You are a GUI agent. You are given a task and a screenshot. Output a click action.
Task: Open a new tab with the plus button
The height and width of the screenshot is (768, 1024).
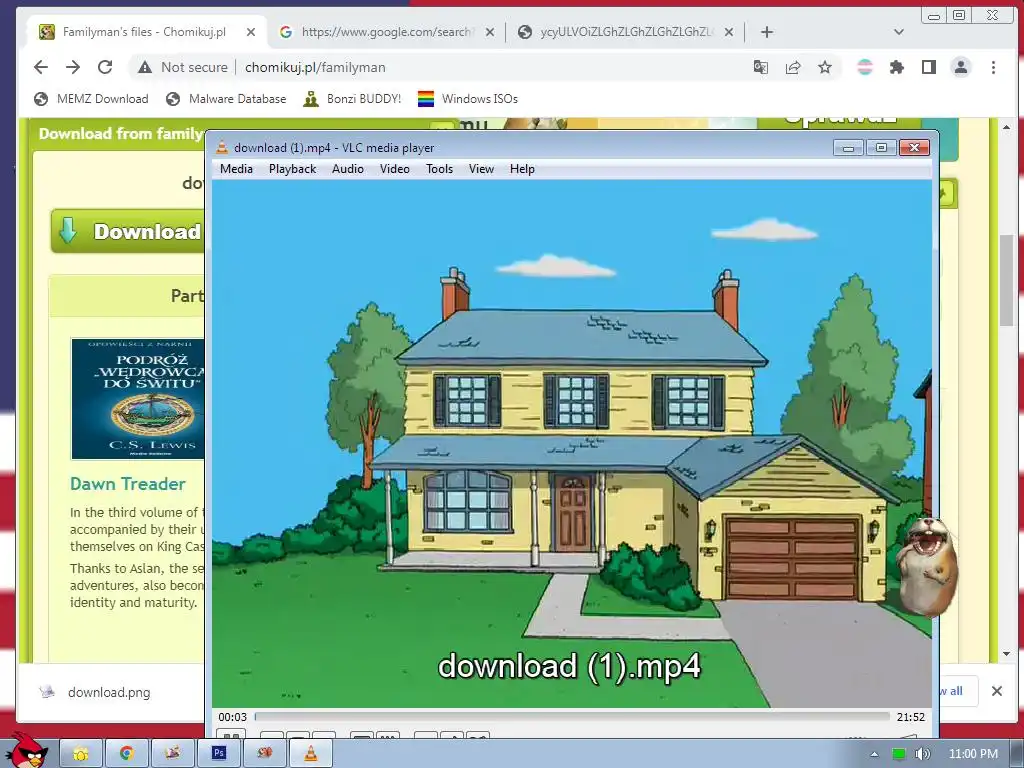[x=767, y=32]
